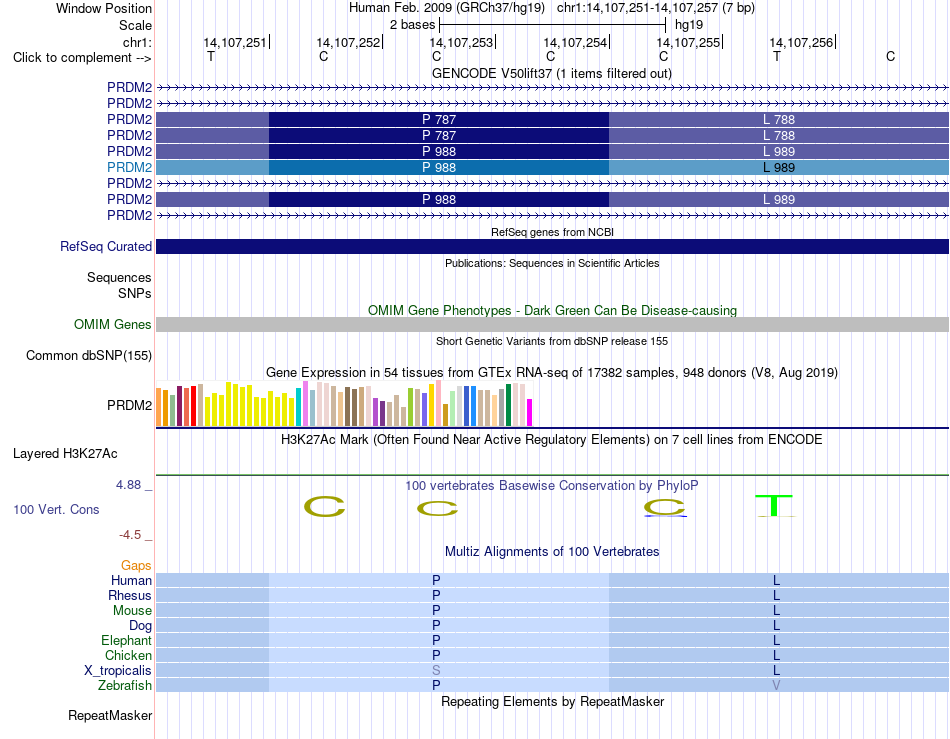The image size is (950, 739).
Task: Click P 988 in the highlighted light-blue row
Action: tap(439, 168)
